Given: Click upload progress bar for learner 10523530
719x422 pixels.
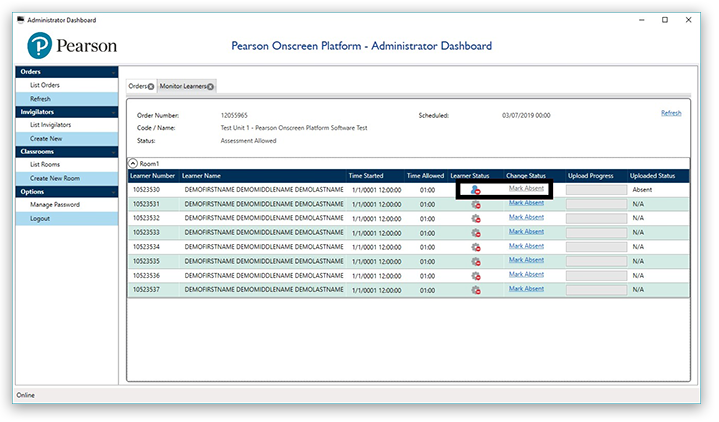Looking at the screenshot, I should (596, 189).
